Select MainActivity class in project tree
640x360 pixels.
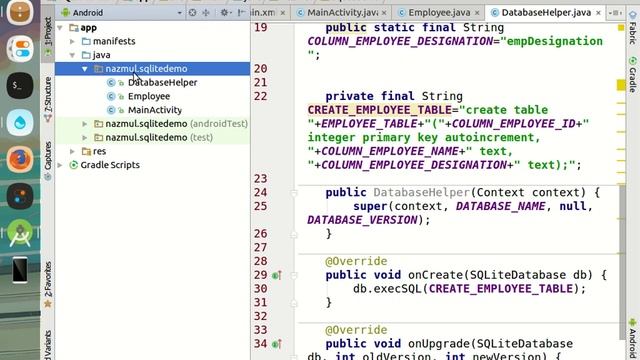point(155,110)
